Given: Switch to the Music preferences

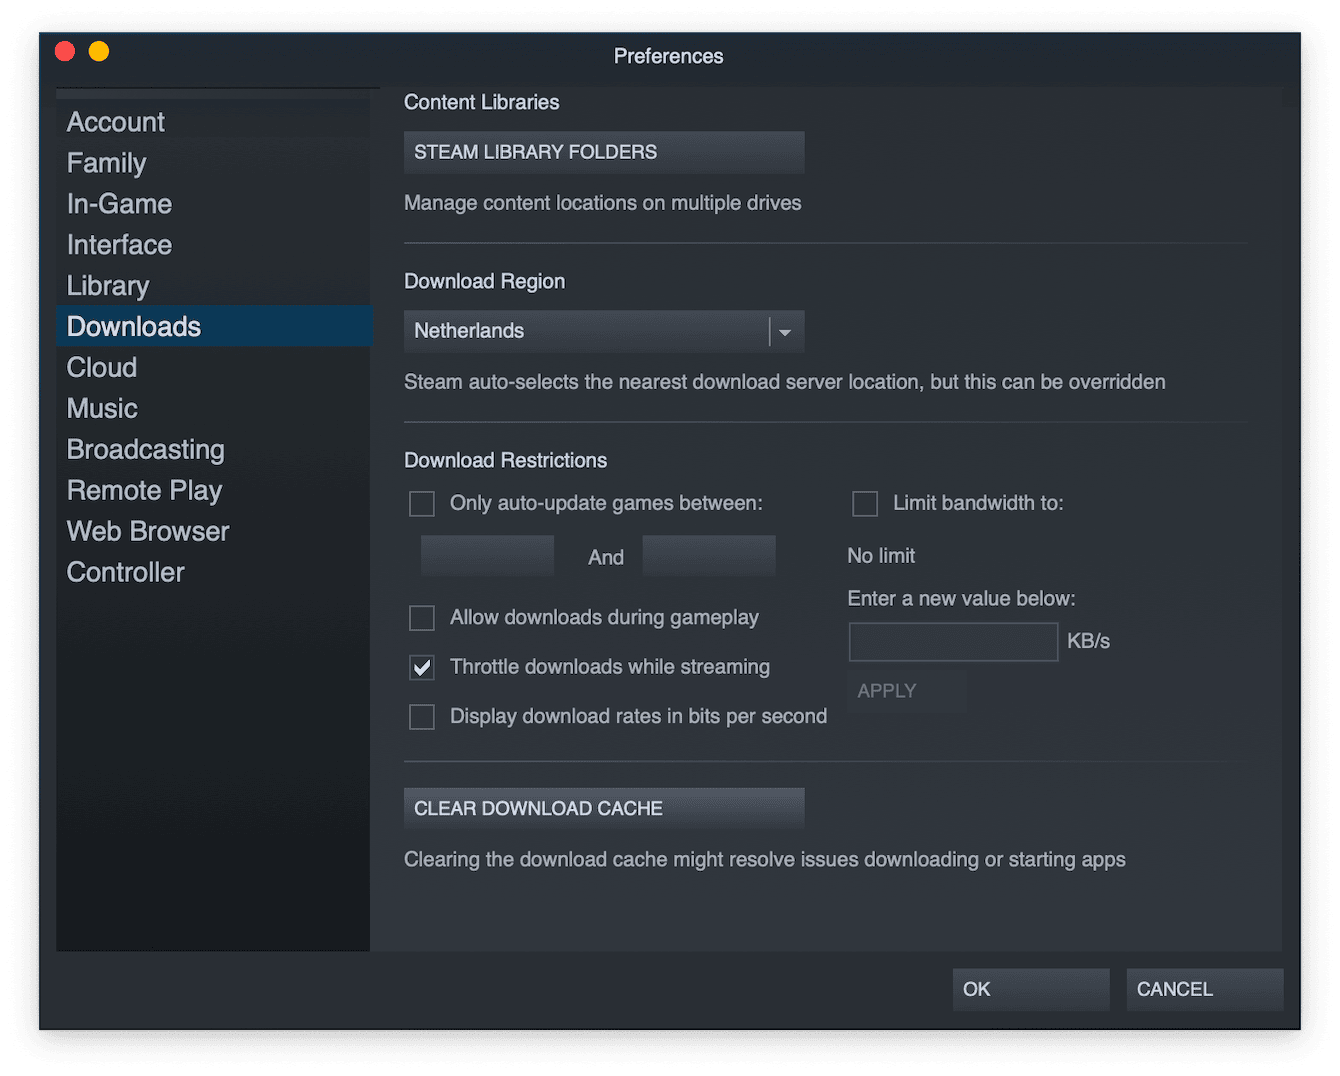Looking at the screenshot, I should tap(102, 408).
